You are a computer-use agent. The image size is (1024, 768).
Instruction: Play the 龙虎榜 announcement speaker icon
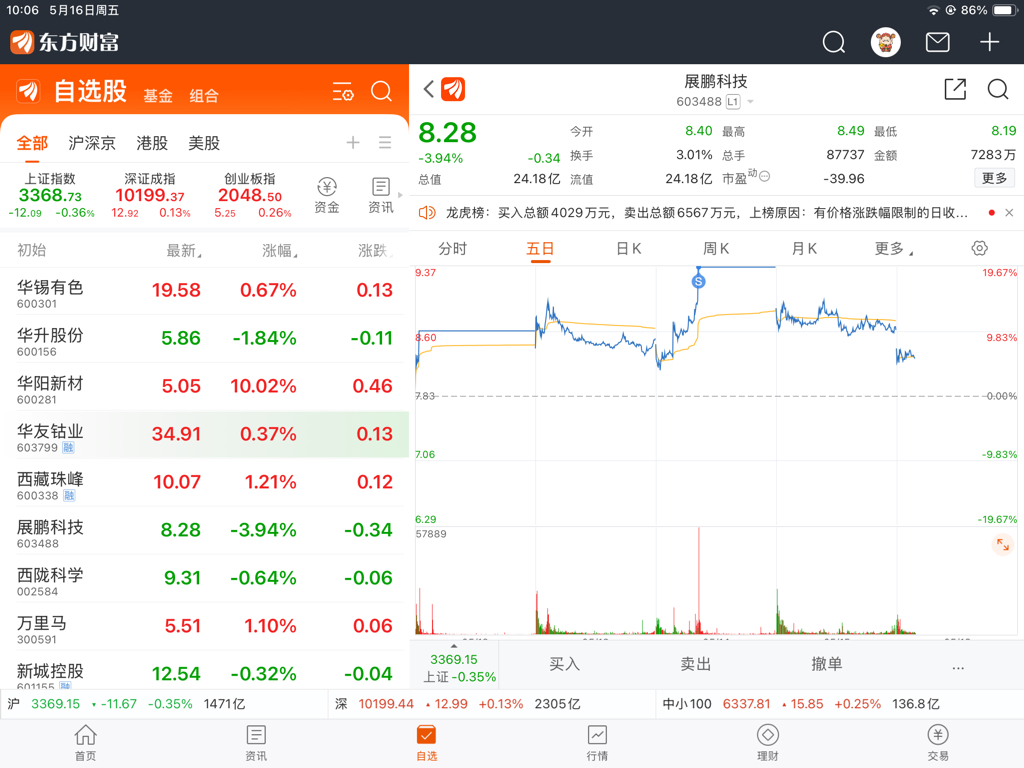pyautogui.click(x=427, y=213)
